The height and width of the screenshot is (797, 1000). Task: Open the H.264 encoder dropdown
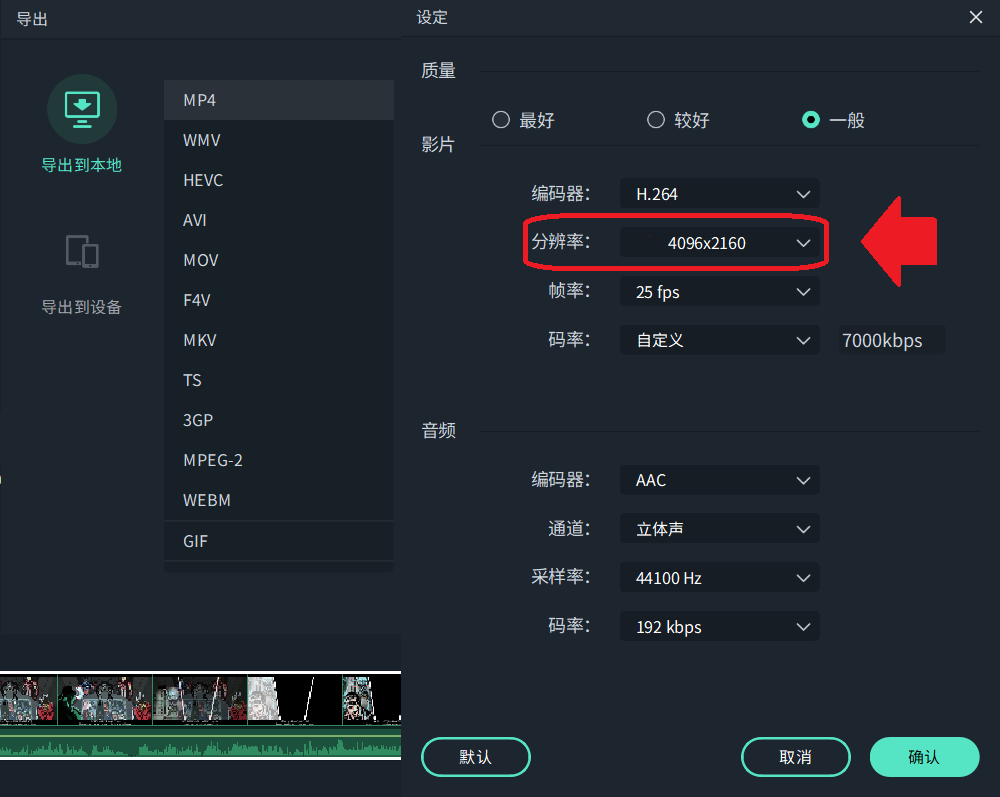(x=719, y=193)
